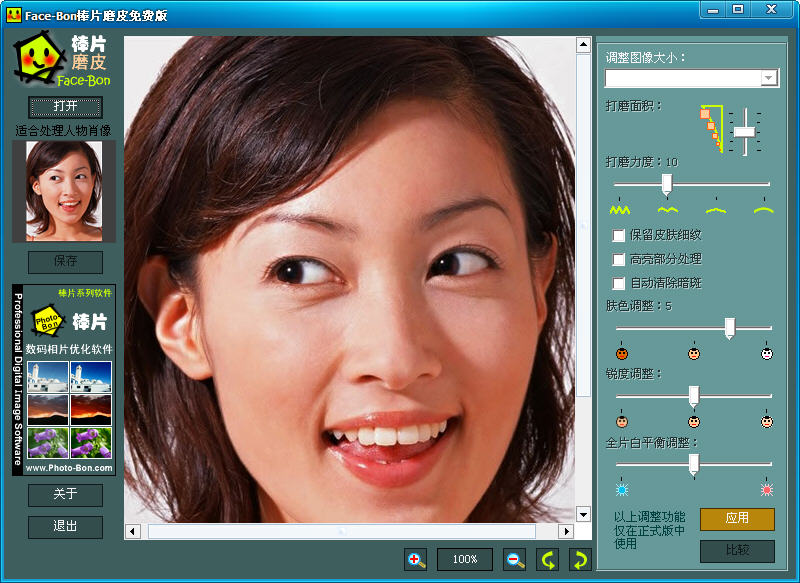Screen dimensions: 800x583
Task: Expand the 调整图像大小 dropdown list
Action: point(768,78)
